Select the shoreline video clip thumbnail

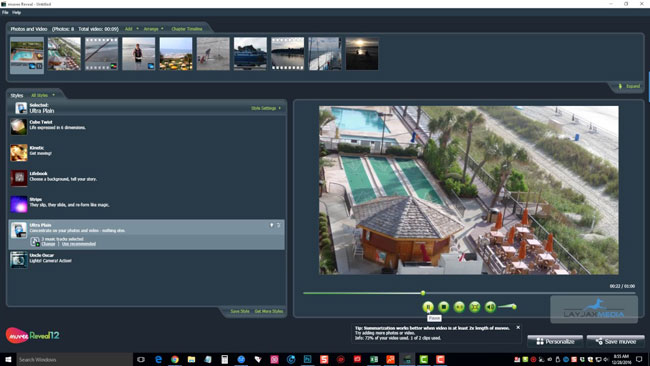[288, 54]
